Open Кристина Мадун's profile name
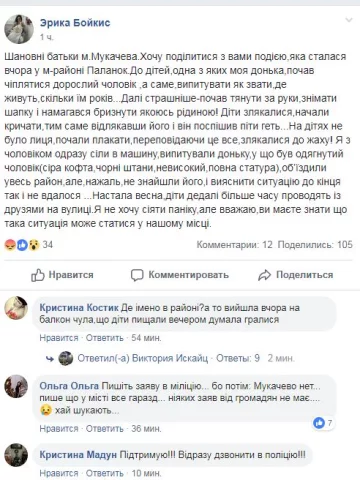 pyautogui.click(x=78, y=455)
